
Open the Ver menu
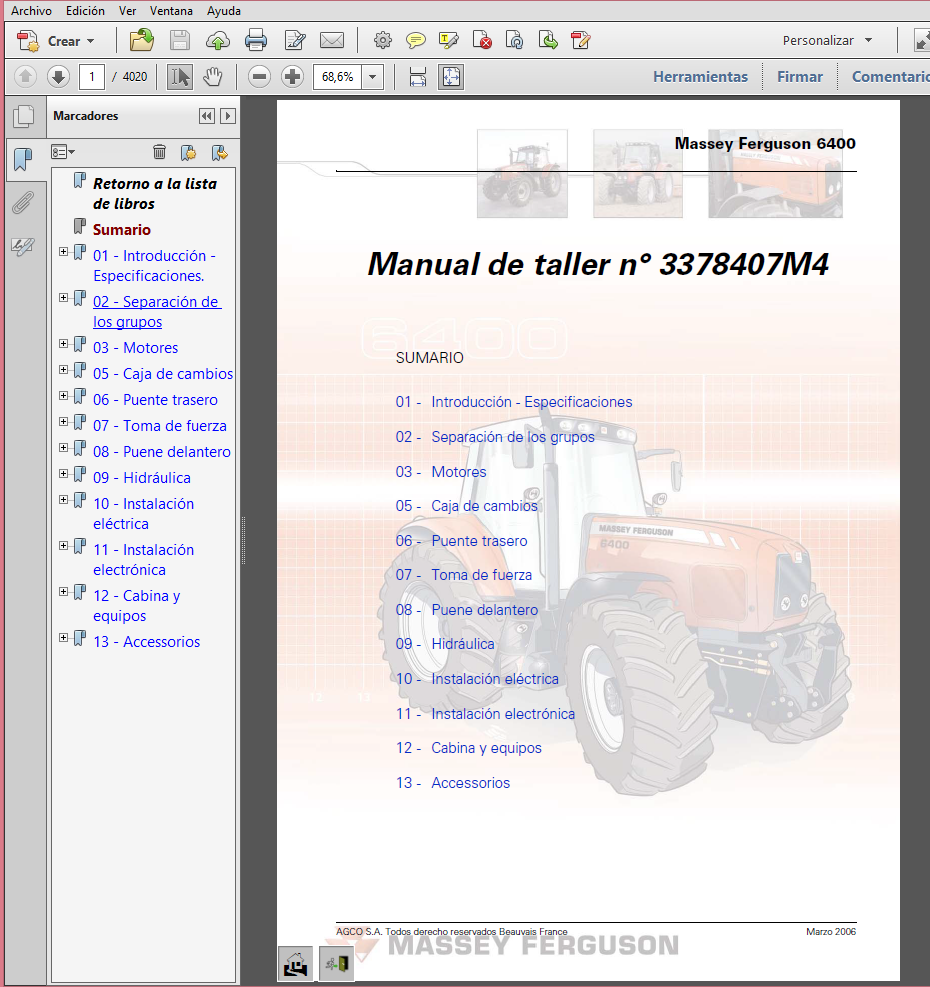(x=127, y=11)
